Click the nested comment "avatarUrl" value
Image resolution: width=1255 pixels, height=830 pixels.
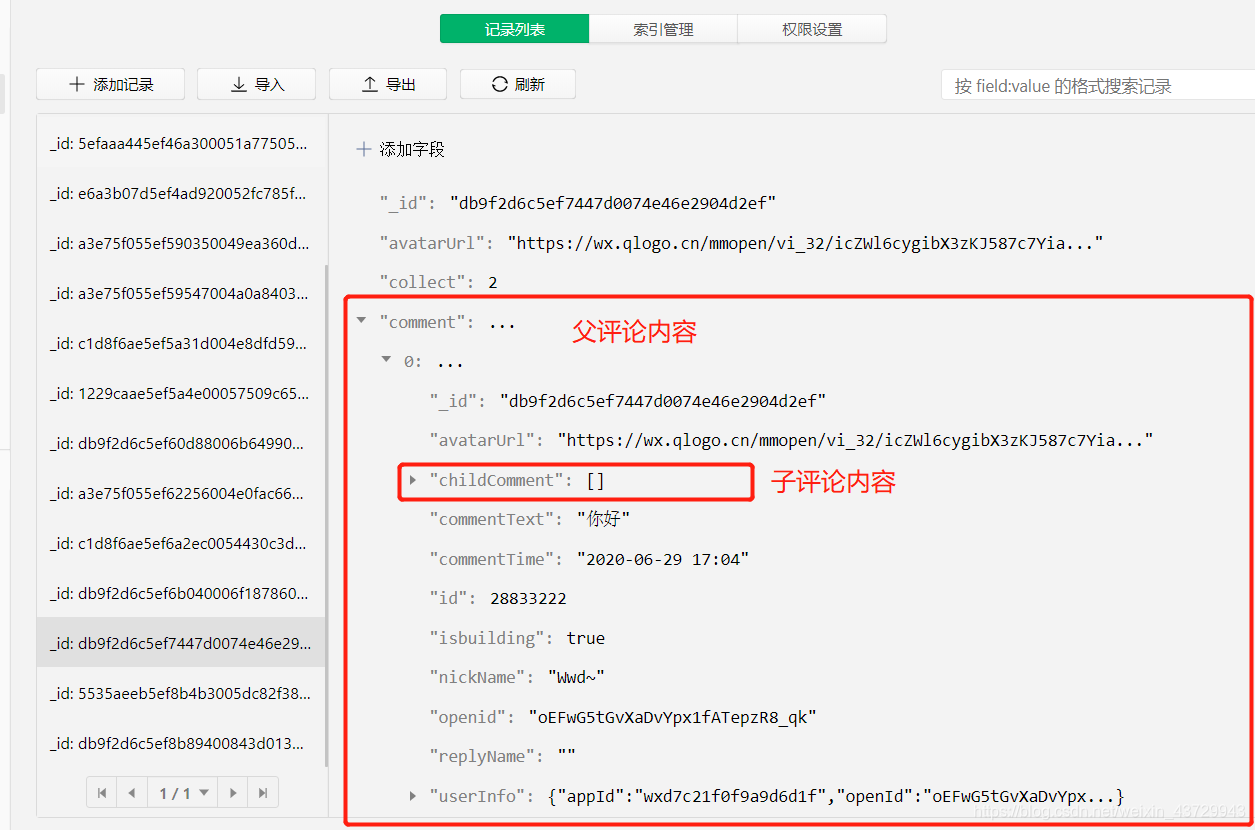(855, 440)
